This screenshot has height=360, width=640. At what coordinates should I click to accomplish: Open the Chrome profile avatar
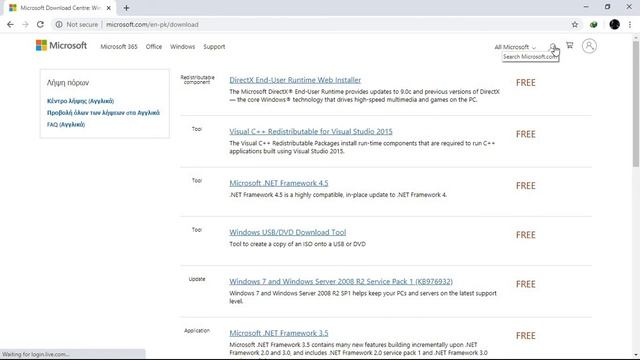(x=614, y=24)
